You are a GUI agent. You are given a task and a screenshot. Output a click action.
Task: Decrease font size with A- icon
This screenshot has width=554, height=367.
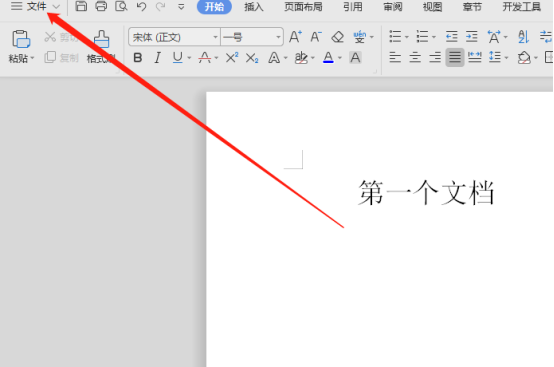tap(316, 37)
